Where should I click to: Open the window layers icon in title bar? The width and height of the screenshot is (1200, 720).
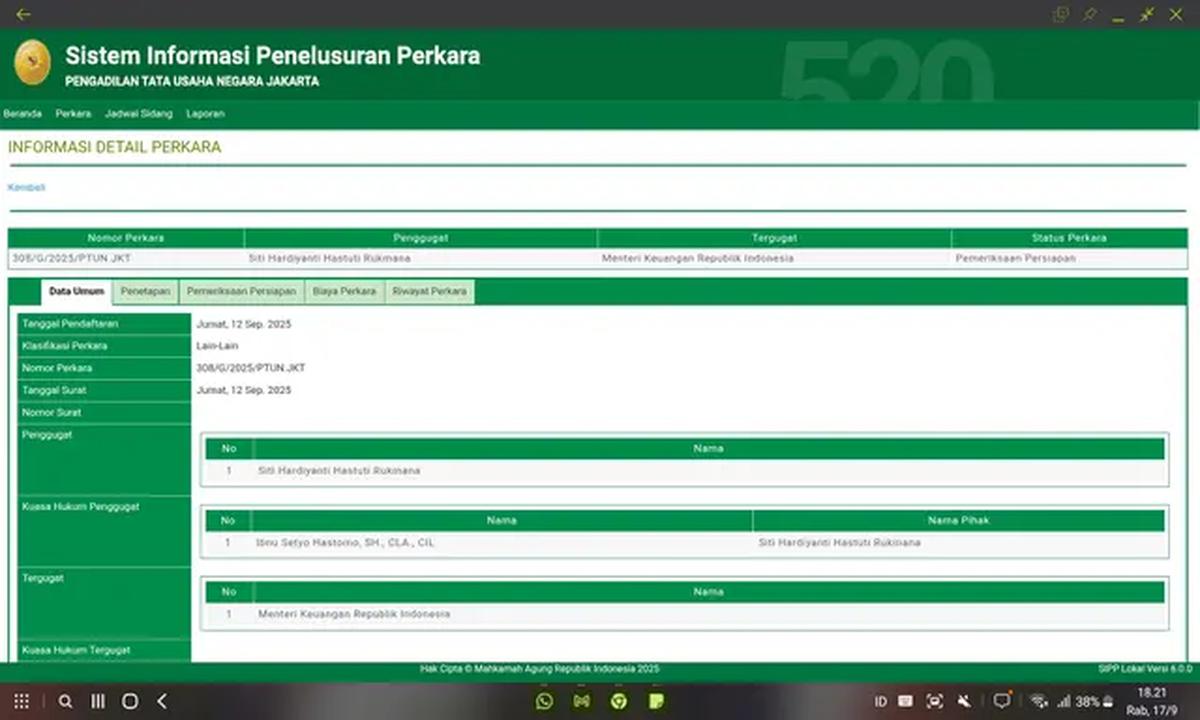coord(1060,15)
